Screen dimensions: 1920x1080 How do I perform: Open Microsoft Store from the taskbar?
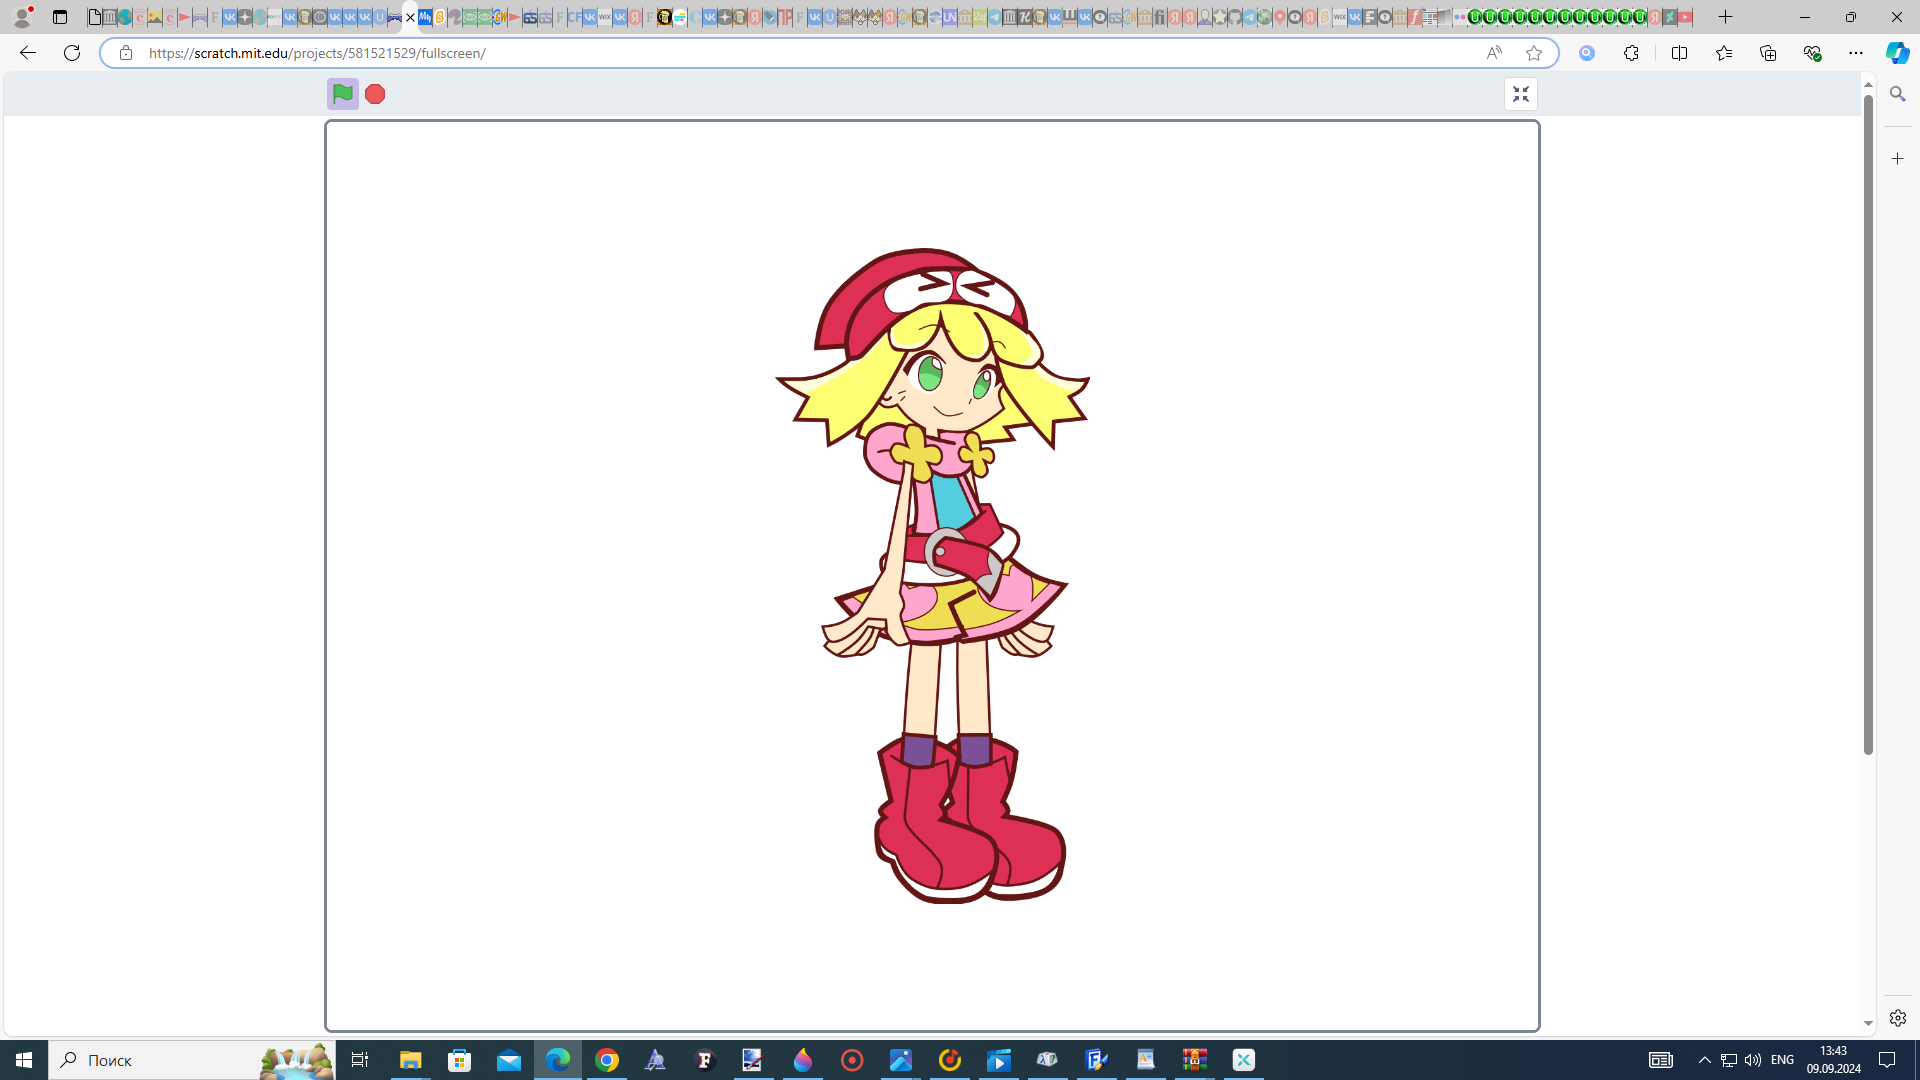pyautogui.click(x=459, y=1060)
